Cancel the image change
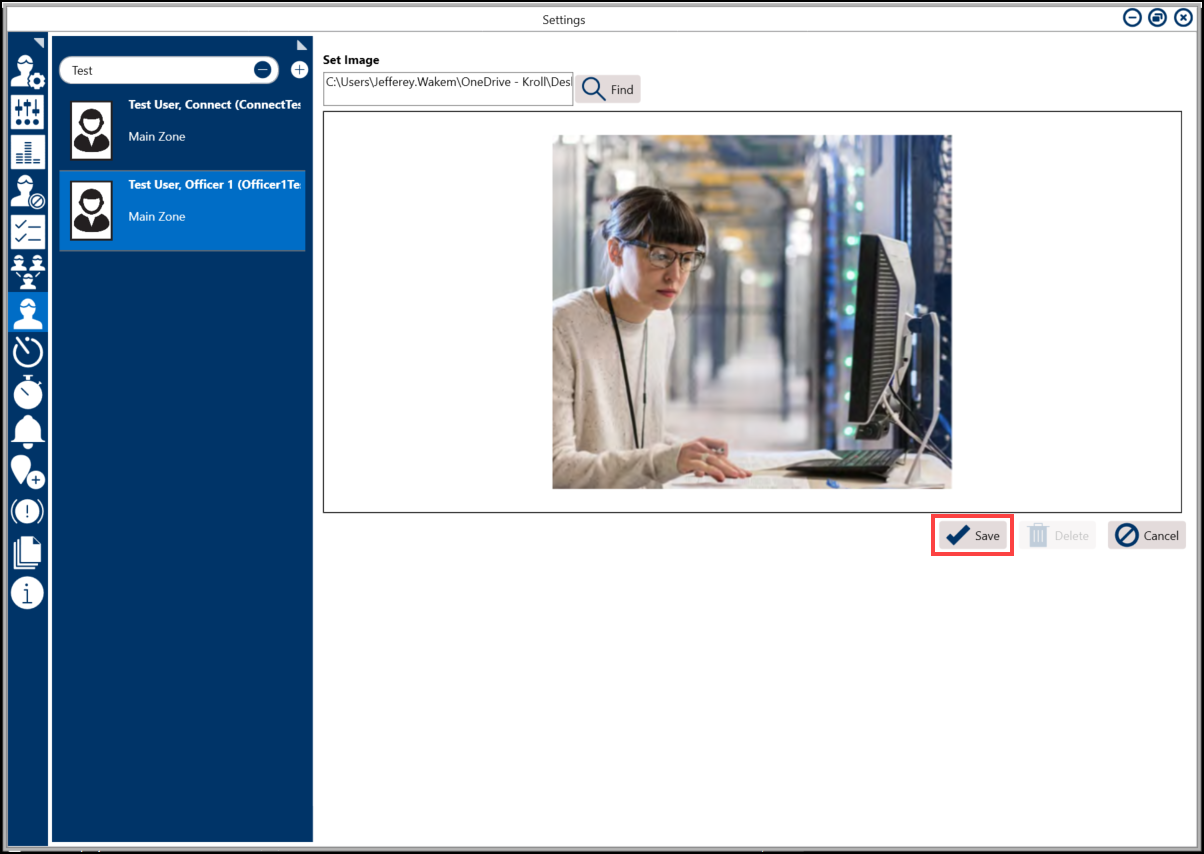The height and width of the screenshot is (854, 1204). tap(1146, 536)
